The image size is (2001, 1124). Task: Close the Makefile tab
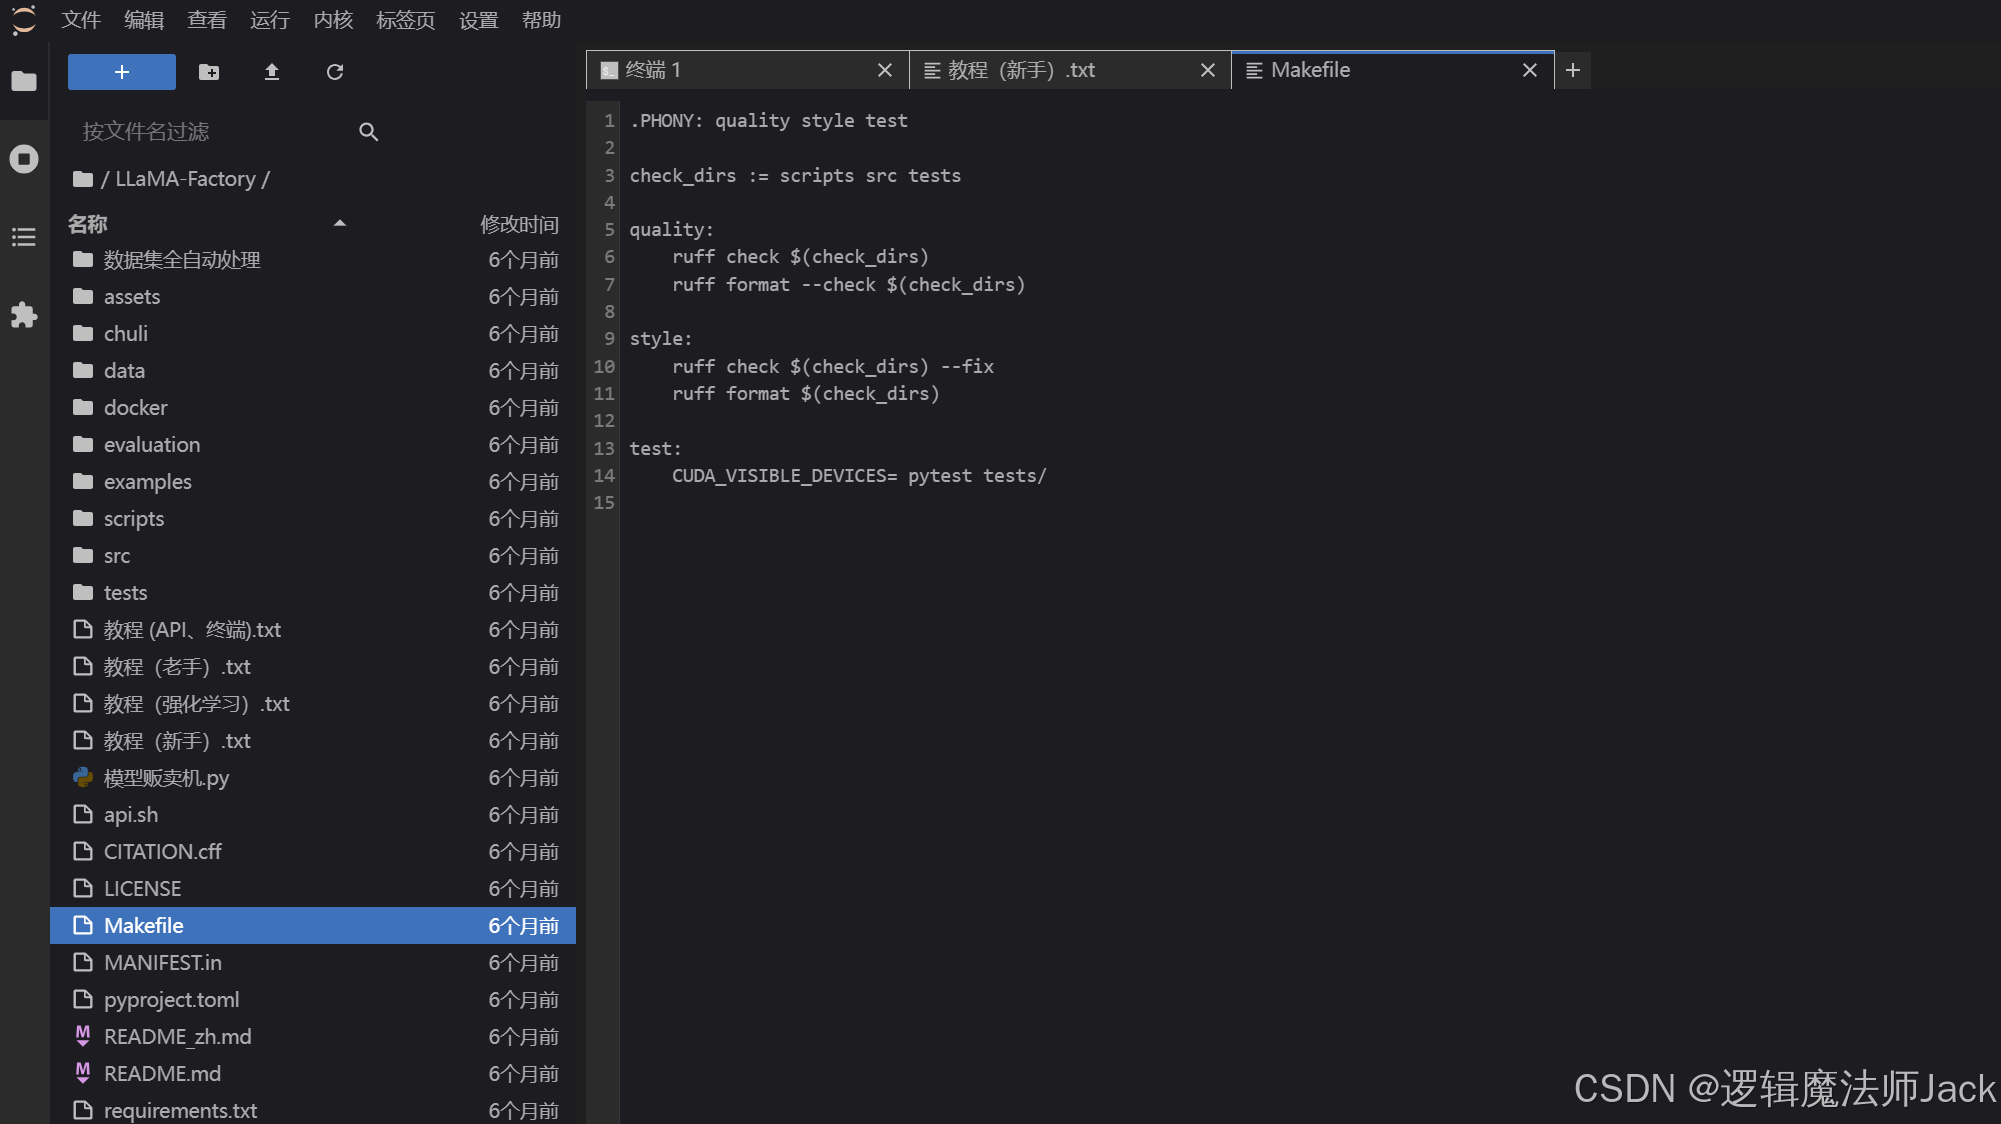pos(1529,70)
